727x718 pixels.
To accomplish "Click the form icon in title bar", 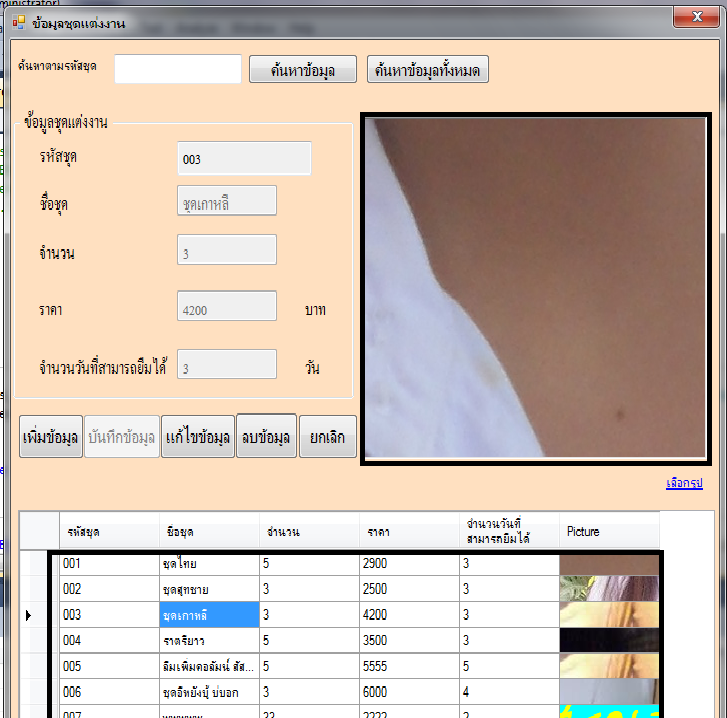I will (x=19, y=22).
